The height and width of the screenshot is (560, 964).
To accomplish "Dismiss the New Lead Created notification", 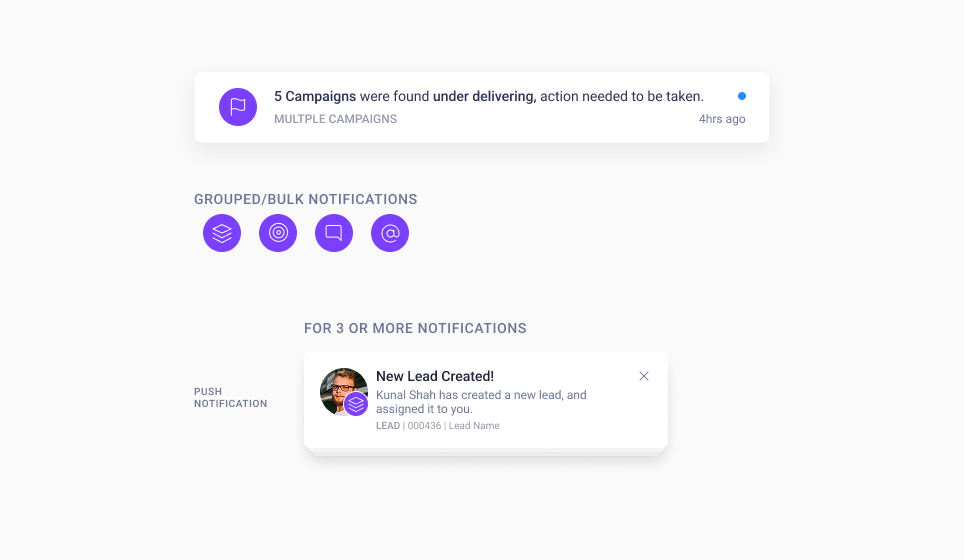I will (644, 376).
